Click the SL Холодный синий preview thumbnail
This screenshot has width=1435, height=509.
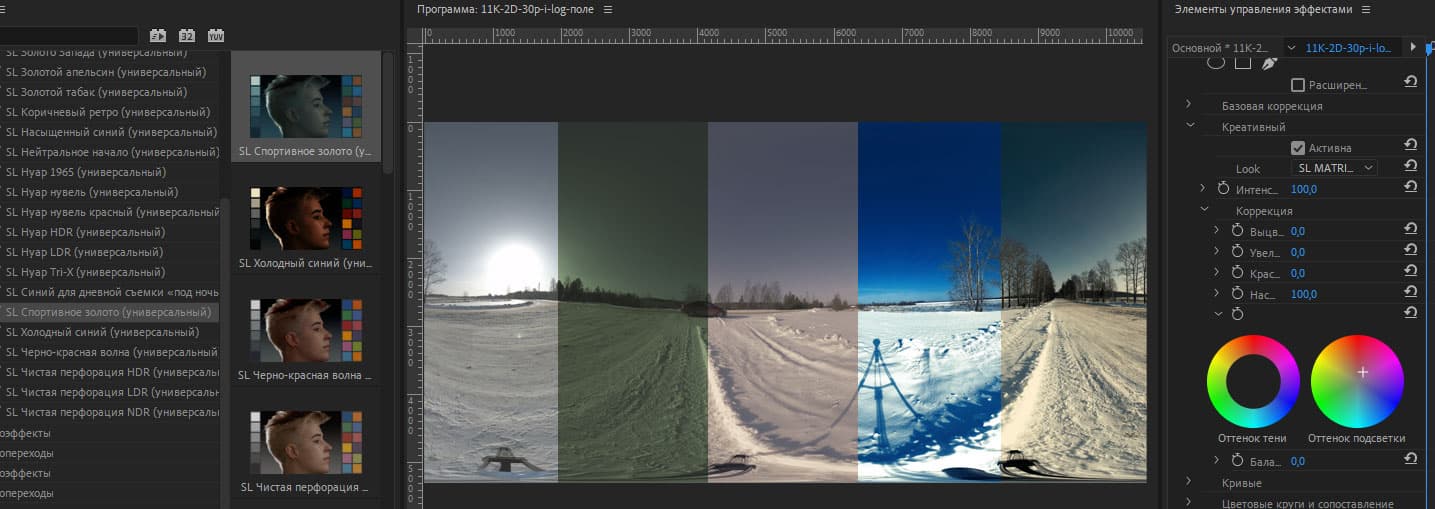pos(305,218)
